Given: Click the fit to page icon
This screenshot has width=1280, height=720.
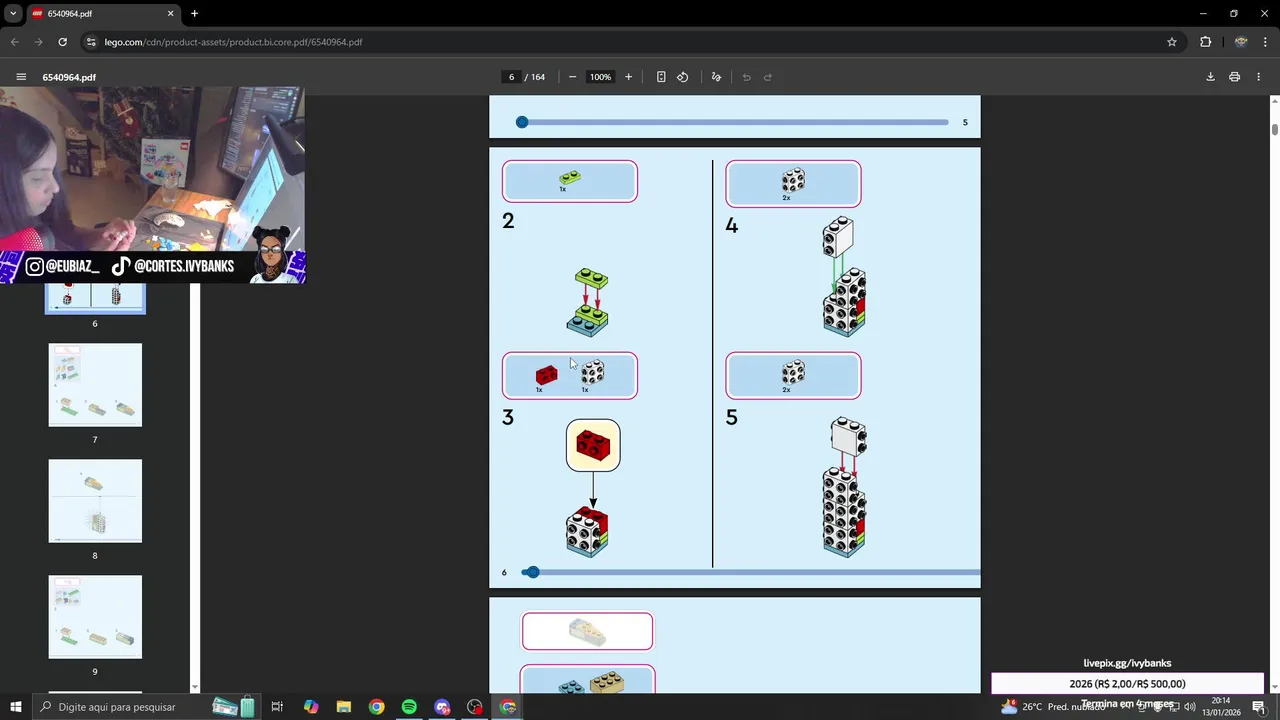Looking at the screenshot, I should pyautogui.click(x=661, y=77).
